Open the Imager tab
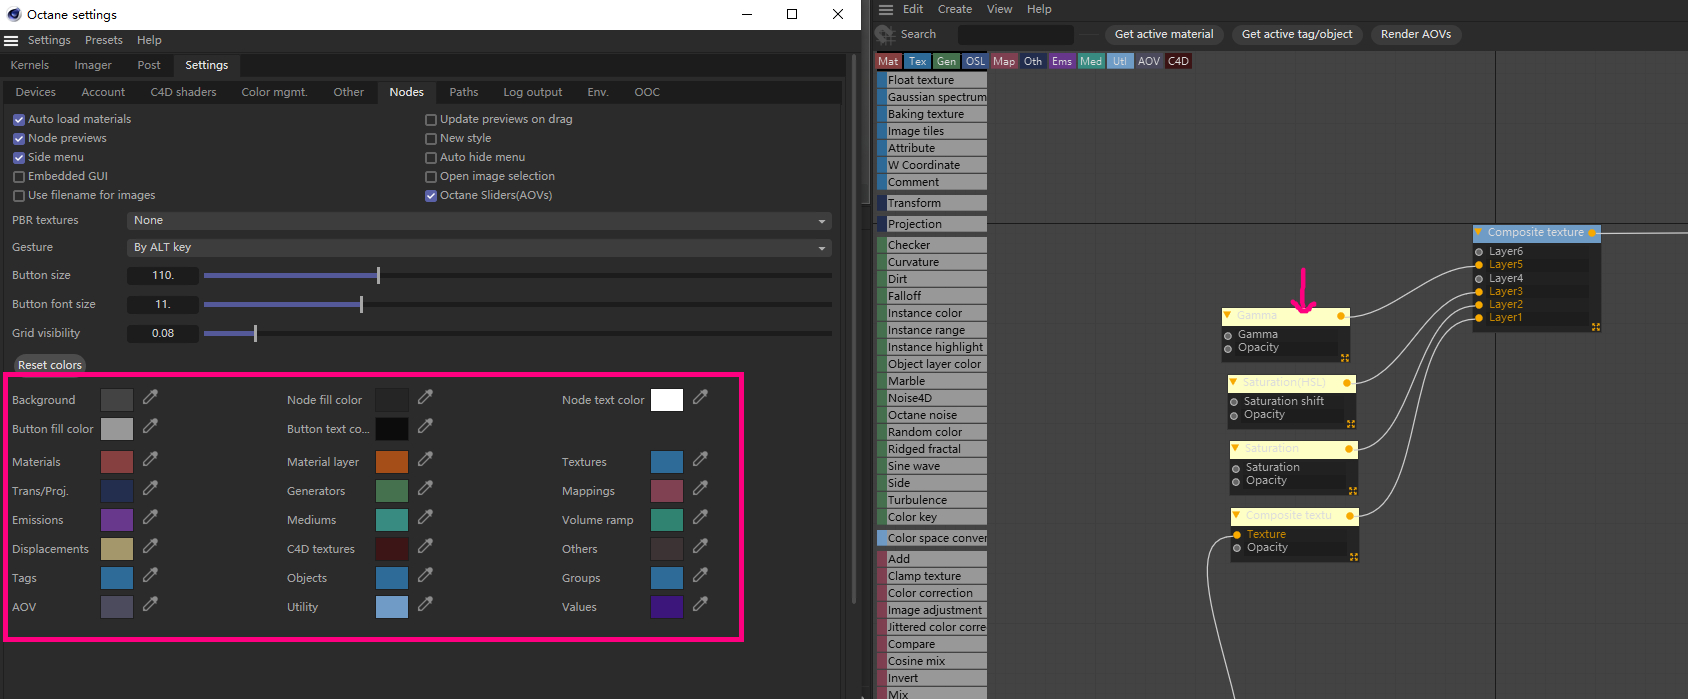The image size is (1688, 699). tap(93, 65)
